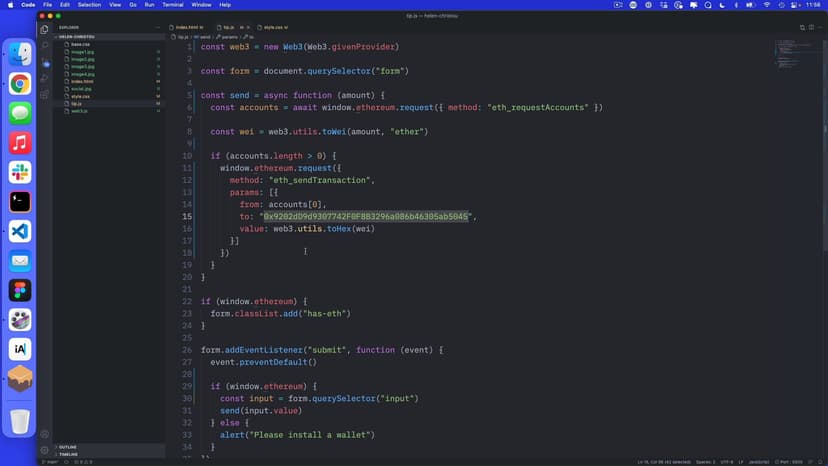
Task: Expand the Timeline section
Action: (x=68, y=454)
